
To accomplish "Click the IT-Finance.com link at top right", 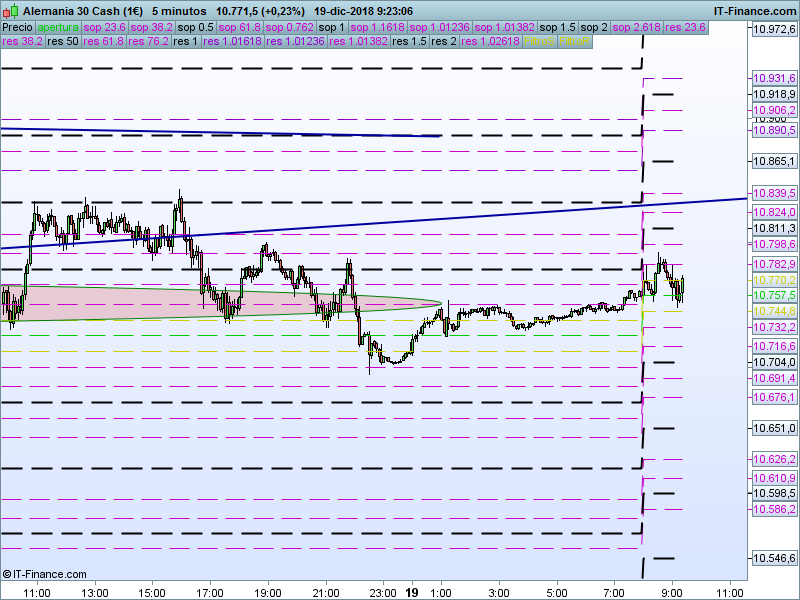I will 754,11.
